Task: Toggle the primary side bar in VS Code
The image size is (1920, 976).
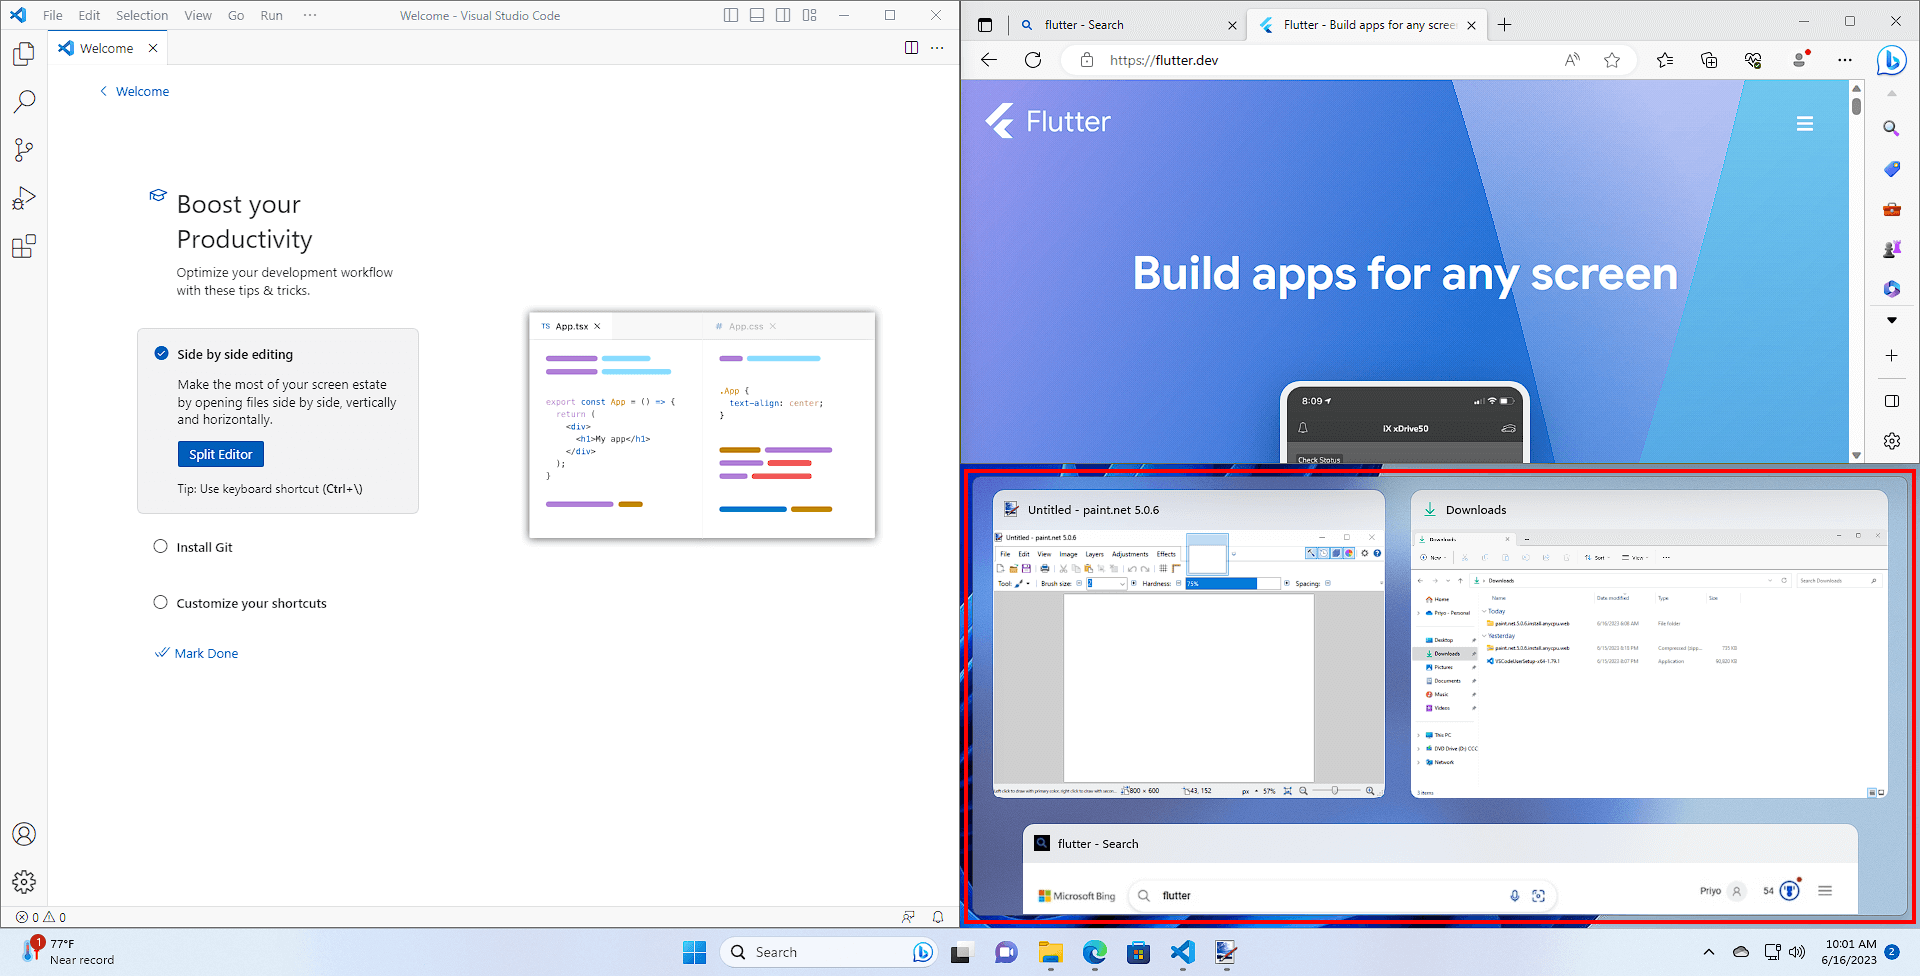Action: click(x=731, y=15)
